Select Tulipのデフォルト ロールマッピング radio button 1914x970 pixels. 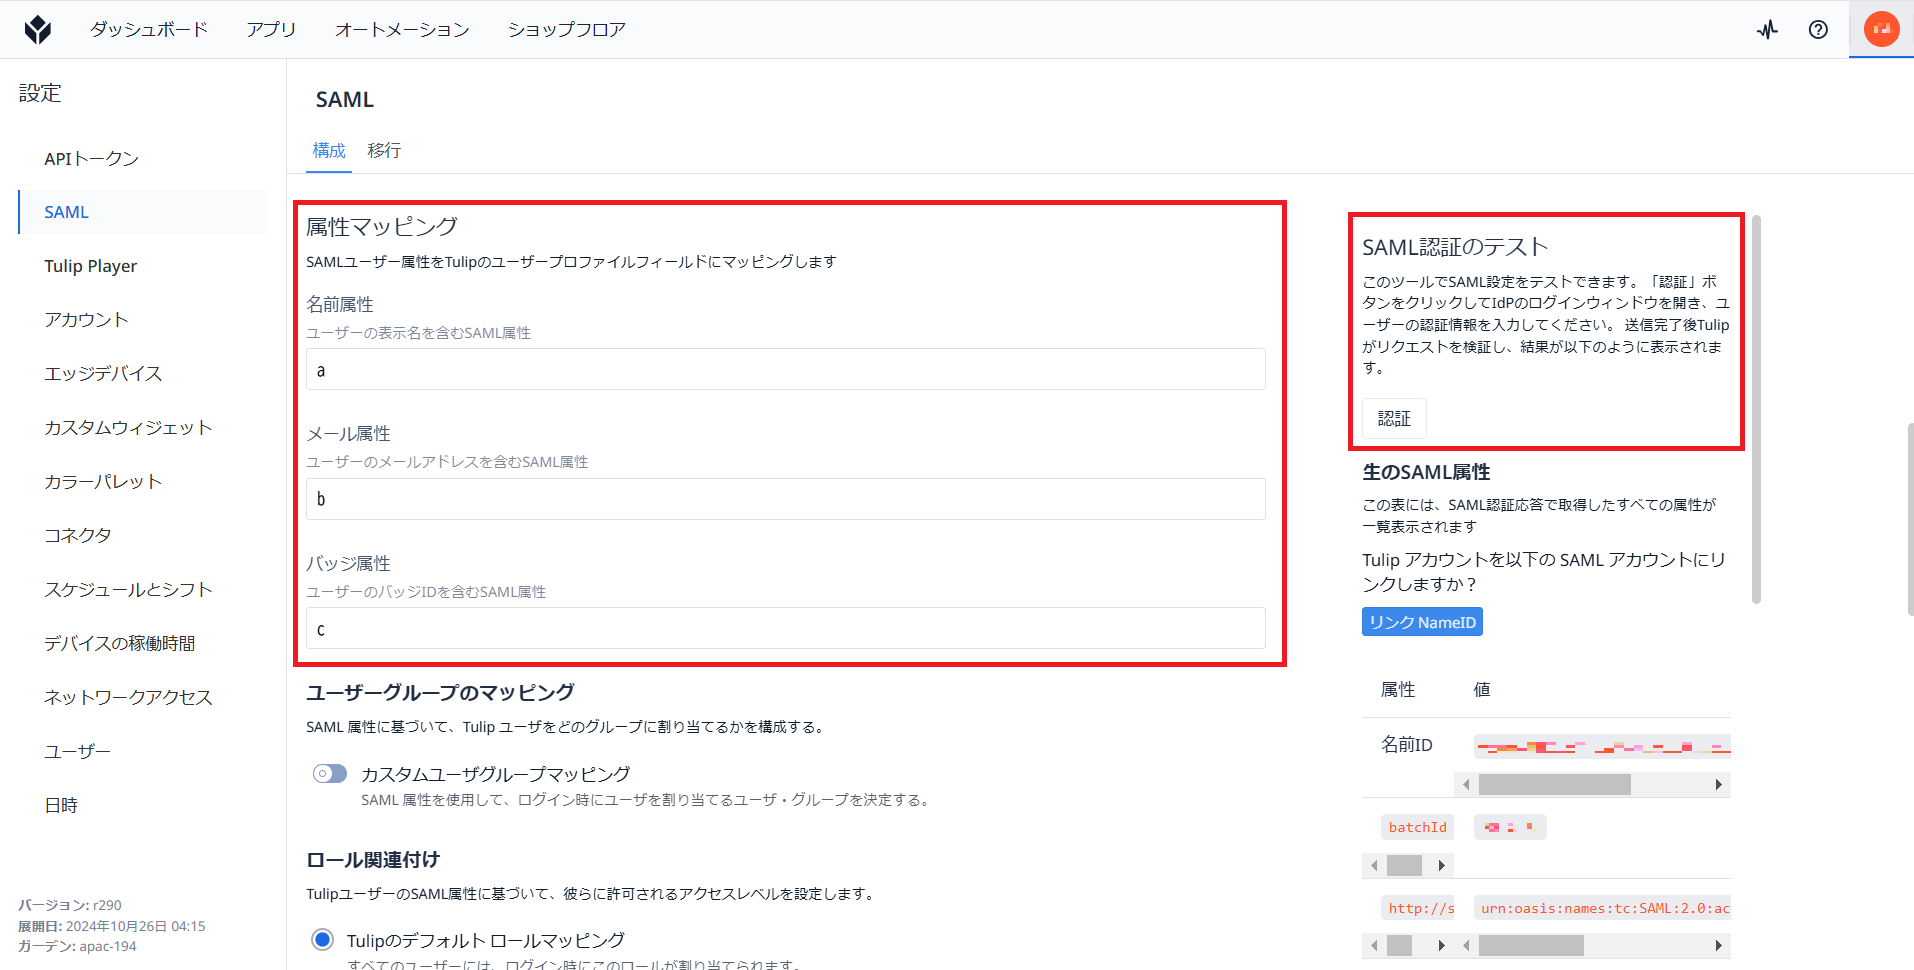click(x=322, y=939)
